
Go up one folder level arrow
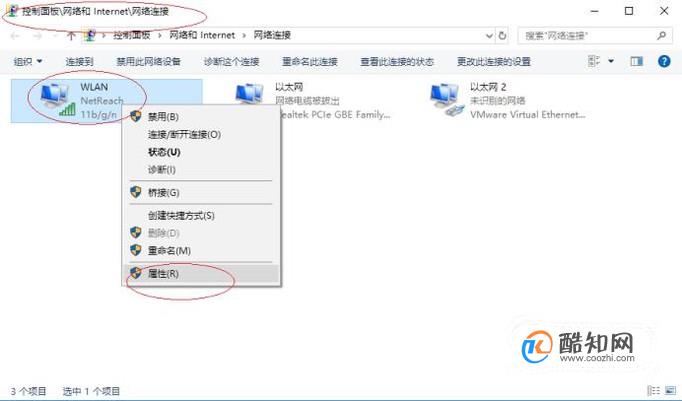(71, 35)
